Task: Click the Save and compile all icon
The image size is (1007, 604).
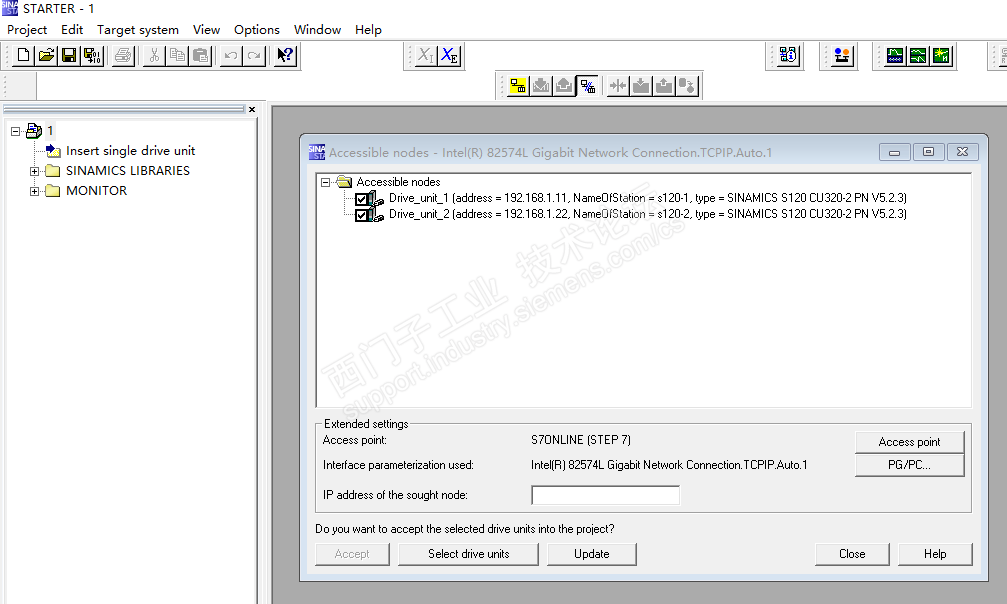Action: point(92,55)
